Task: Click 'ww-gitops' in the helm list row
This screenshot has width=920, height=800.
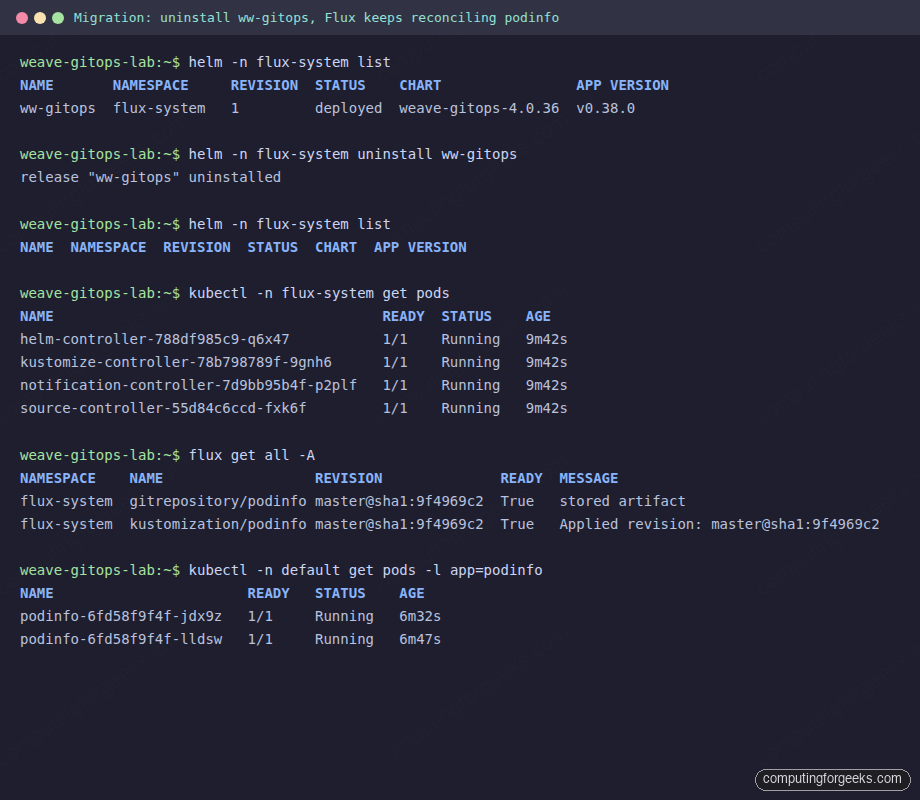Action: click(x=58, y=109)
